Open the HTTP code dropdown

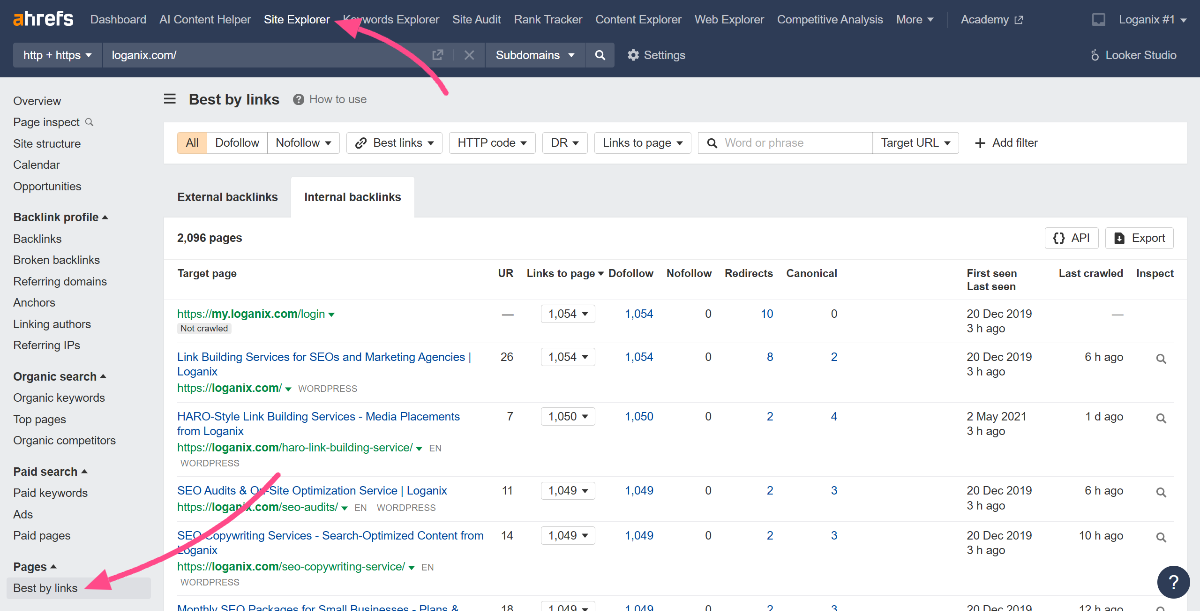pyautogui.click(x=492, y=143)
